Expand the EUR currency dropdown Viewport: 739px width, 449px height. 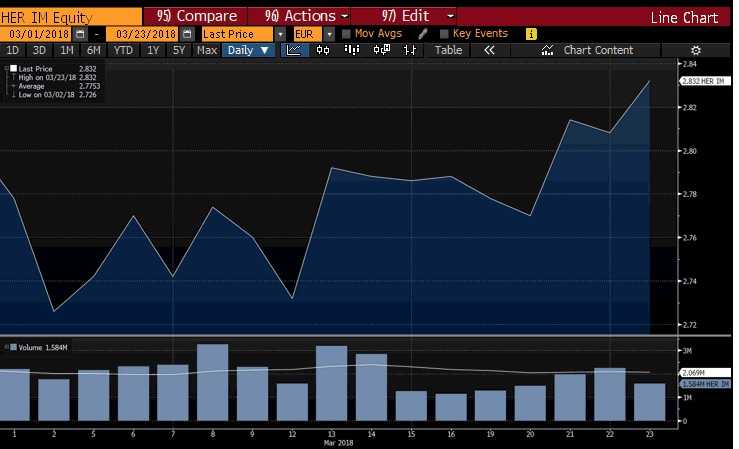click(x=329, y=34)
